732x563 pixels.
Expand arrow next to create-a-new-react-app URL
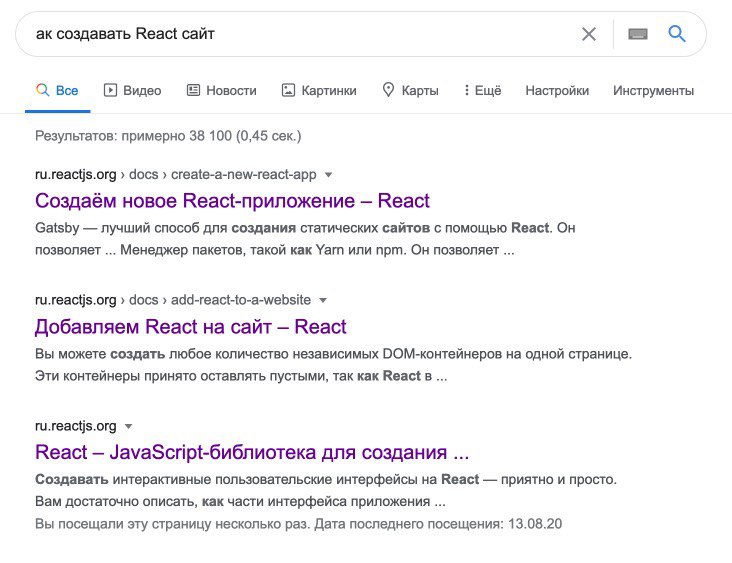click(x=328, y=175)
